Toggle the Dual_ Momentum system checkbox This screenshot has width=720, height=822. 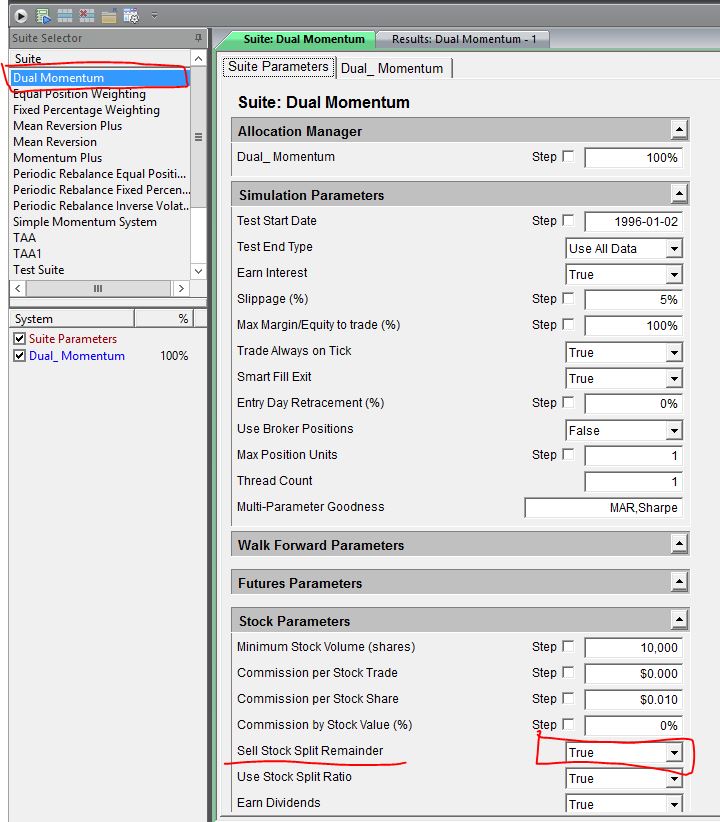pyautogui.click(x=20, y=356)
